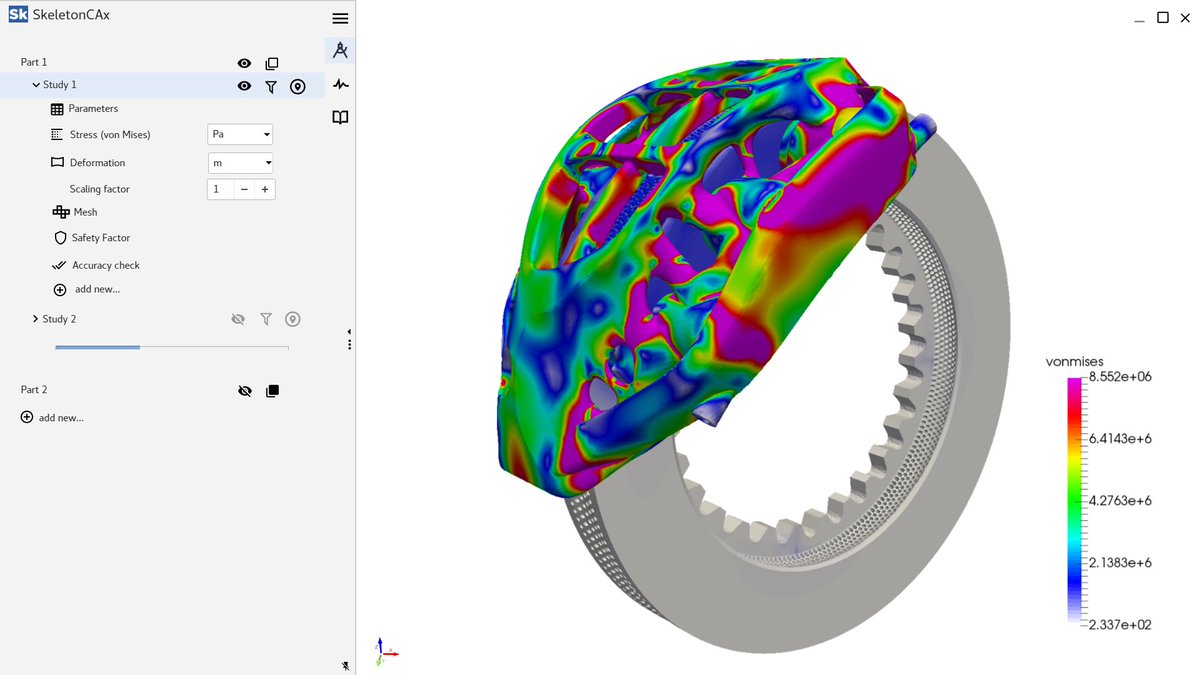
Task: Open the Safety Factor item
Action: [101, 238]
